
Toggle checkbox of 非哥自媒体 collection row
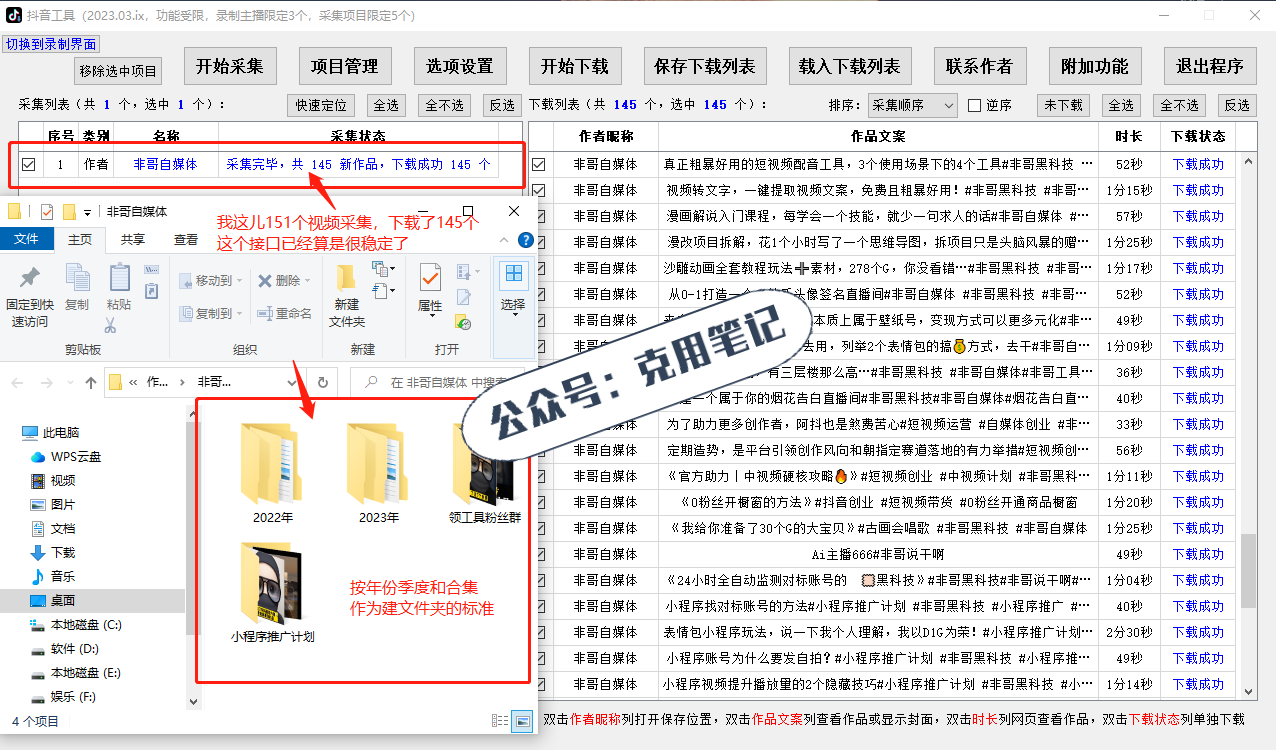click(29, 164)
